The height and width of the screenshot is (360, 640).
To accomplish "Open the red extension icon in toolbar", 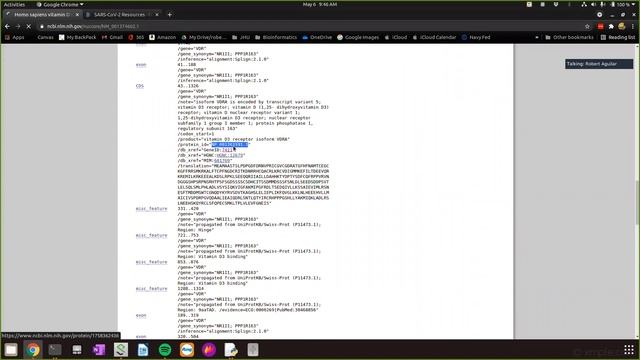I will click(600, 26).
